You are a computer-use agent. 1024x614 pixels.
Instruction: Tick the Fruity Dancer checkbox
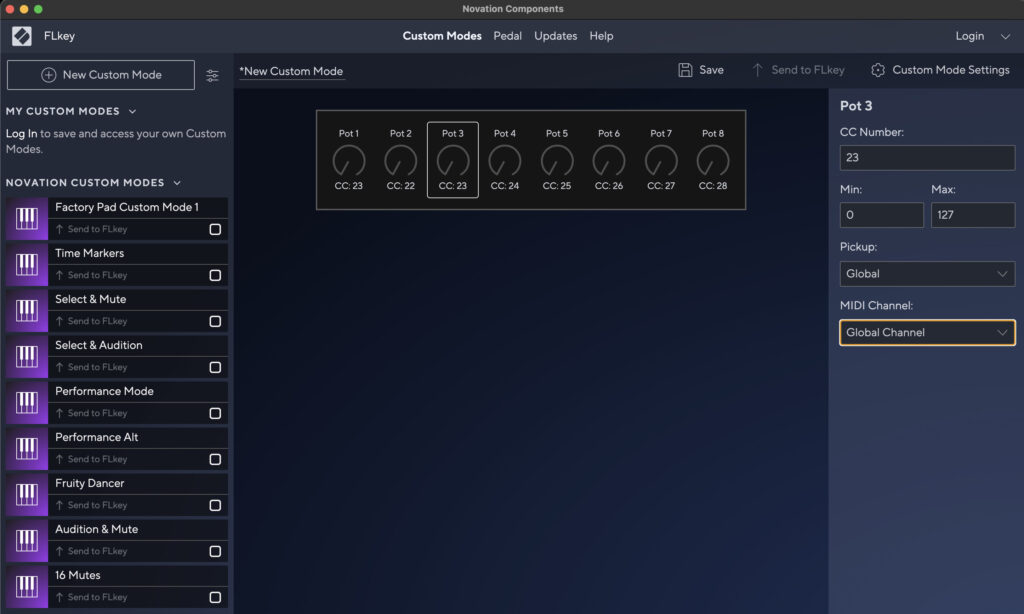click(x=215, y=506)
